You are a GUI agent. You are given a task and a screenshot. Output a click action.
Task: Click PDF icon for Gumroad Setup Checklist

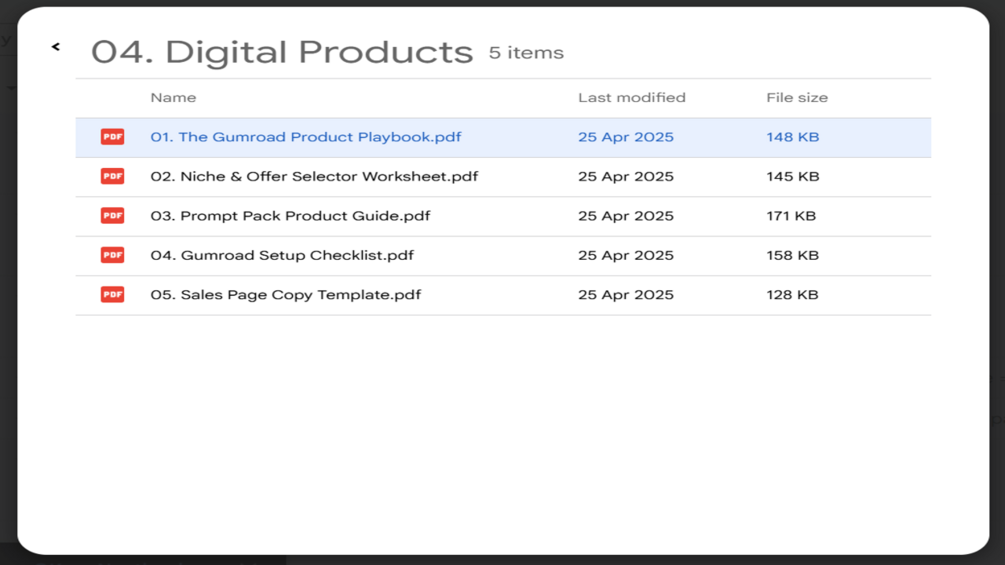point(112,255)
